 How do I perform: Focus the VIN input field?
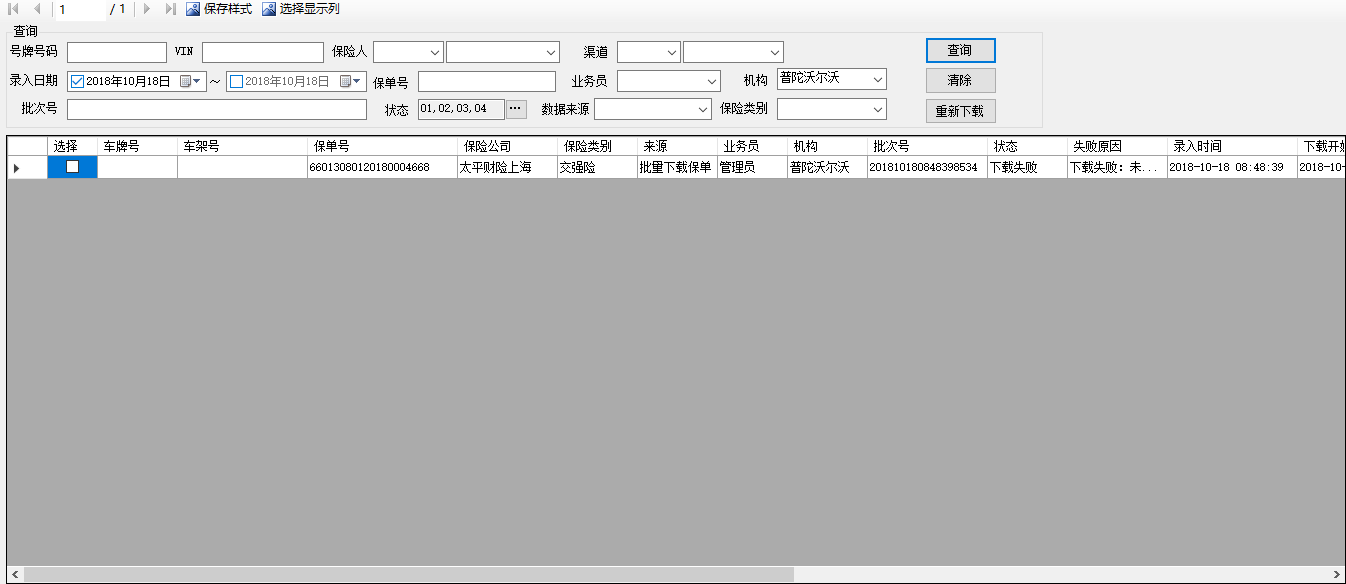[263, 52]
